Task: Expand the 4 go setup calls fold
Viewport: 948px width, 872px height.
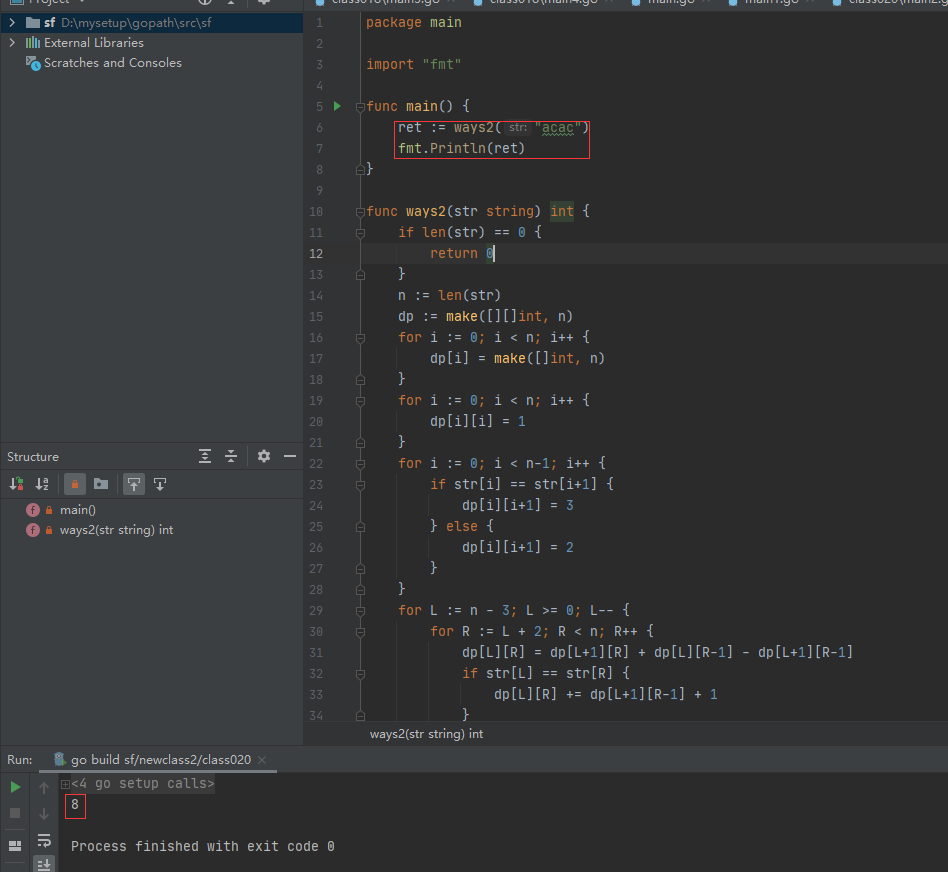Action: pyautogui.click(x=65, y=784)
